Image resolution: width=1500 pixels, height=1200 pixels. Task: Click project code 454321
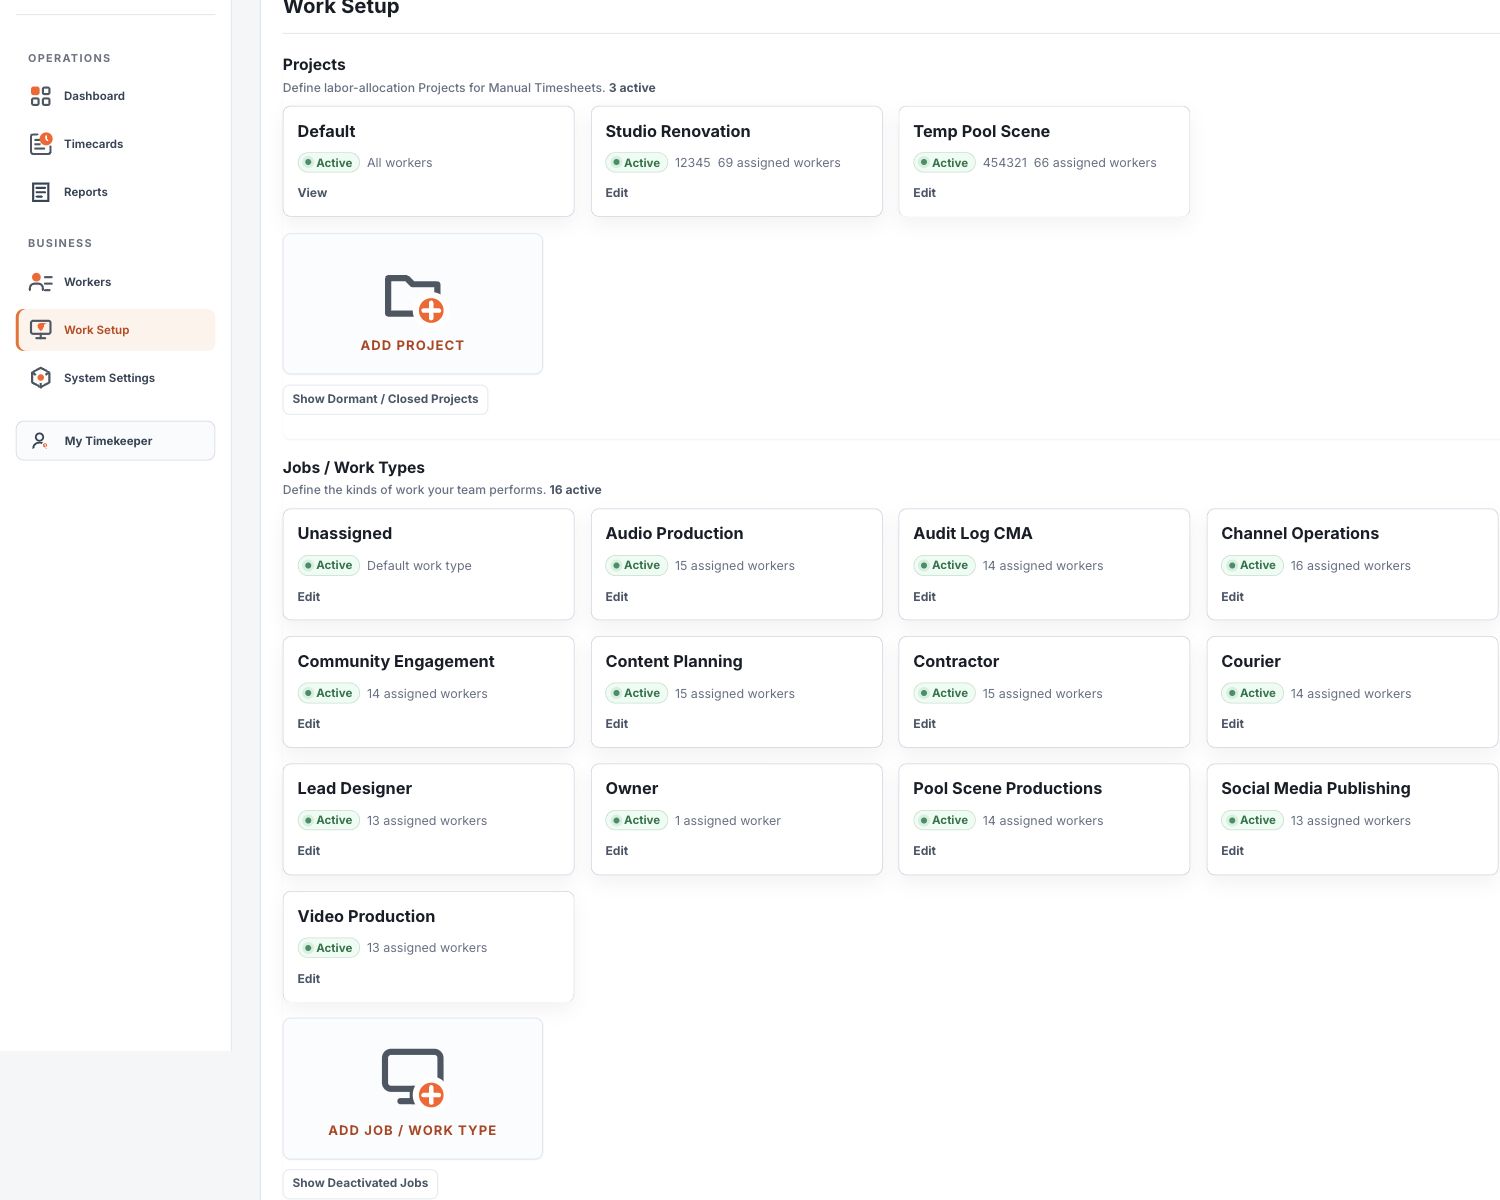click(x=1004, y=163)
